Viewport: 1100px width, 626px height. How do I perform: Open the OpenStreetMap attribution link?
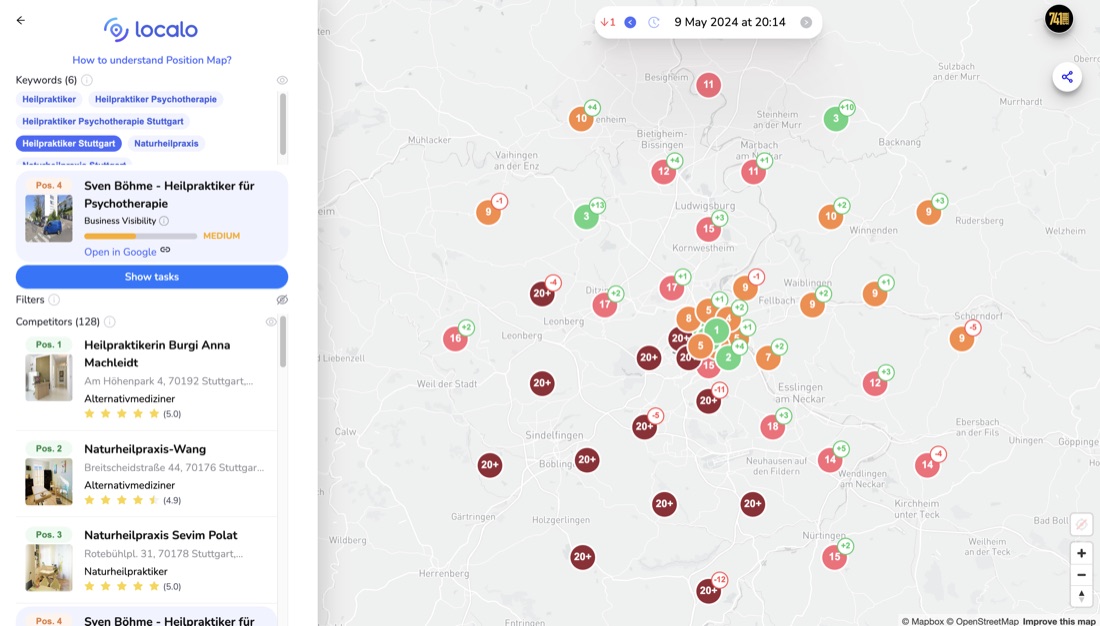tap(982, 621)
